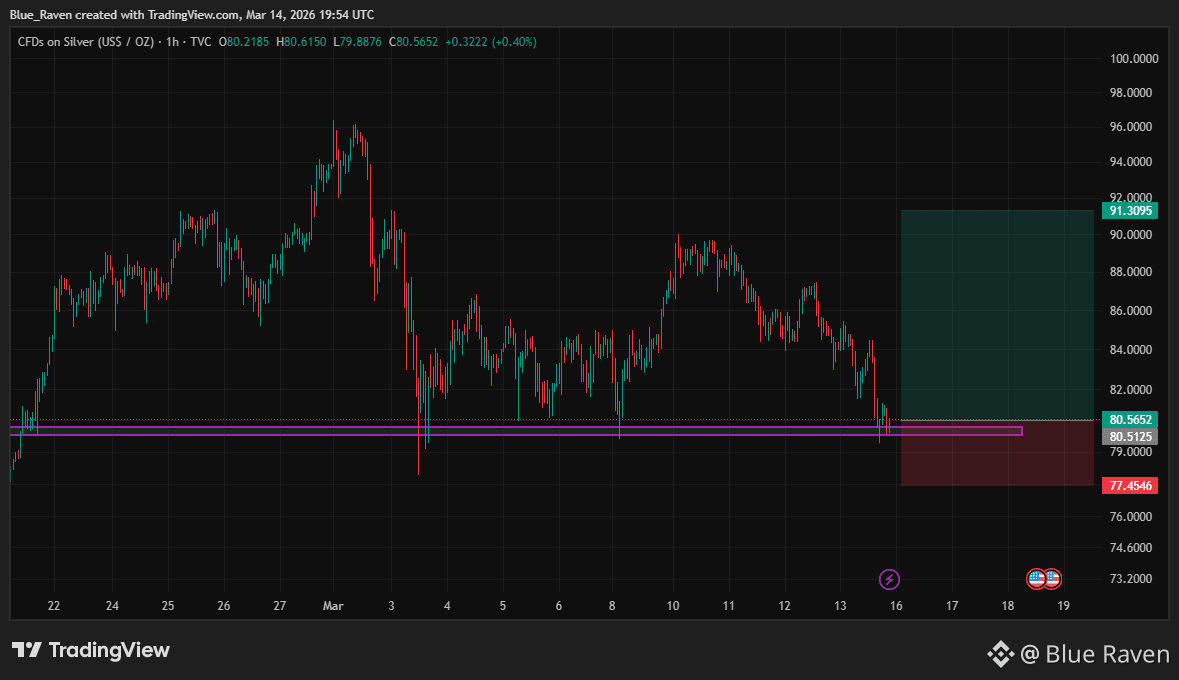Click the 3 date on time axis
Viewport: 1179px width, 680px height.
(x=391, y=606)
